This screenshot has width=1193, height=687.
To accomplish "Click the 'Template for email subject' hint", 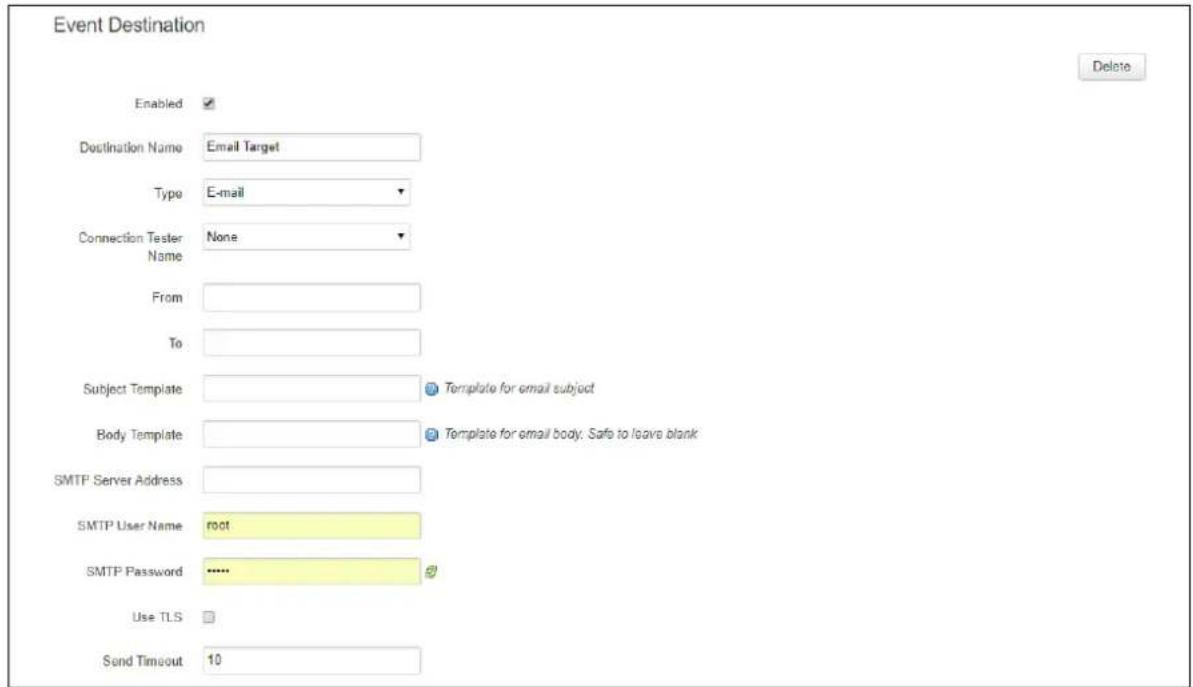I will (x=519, y=388).
